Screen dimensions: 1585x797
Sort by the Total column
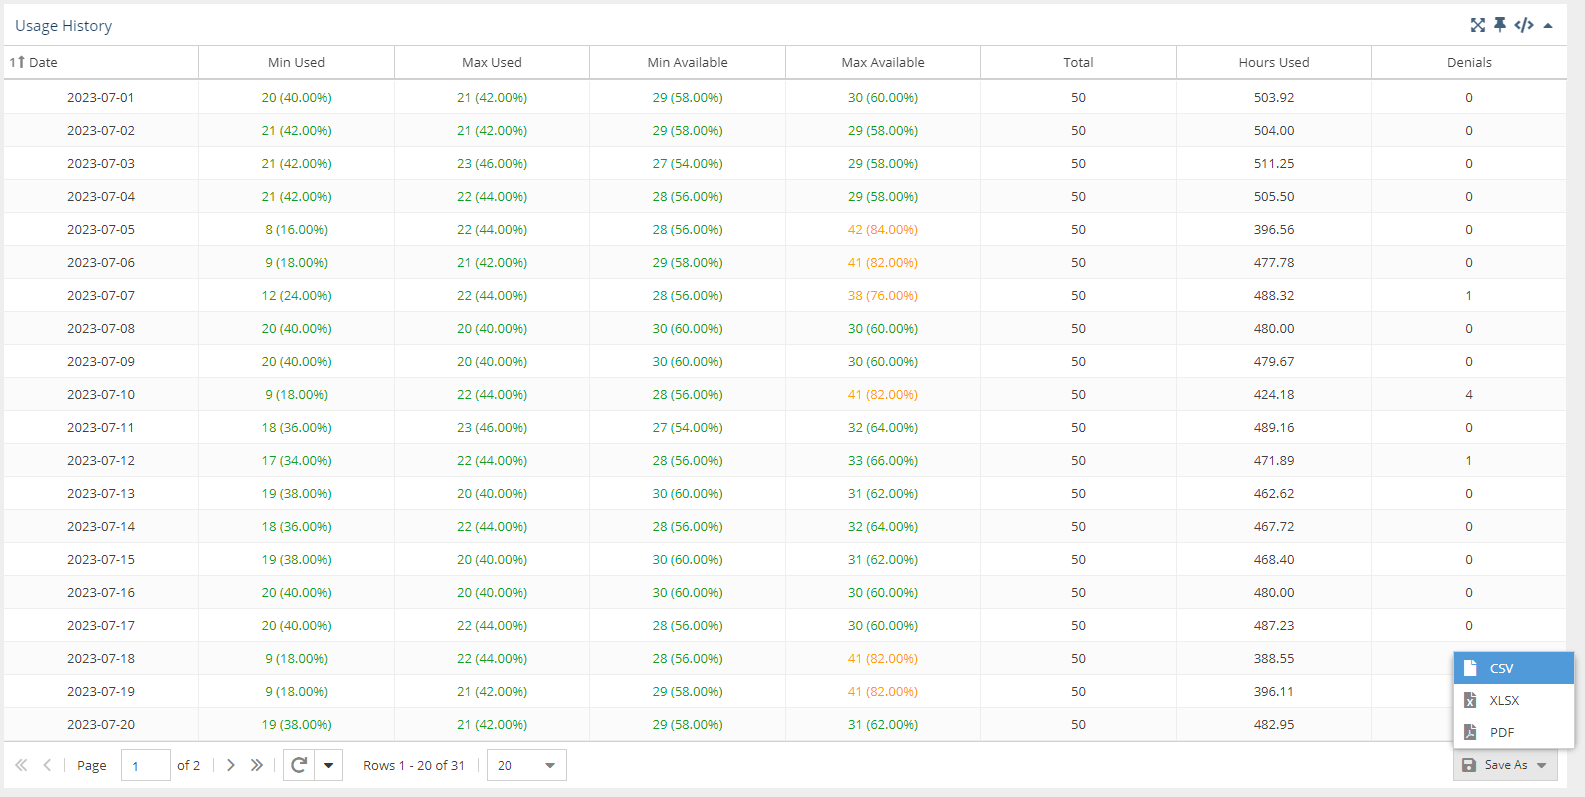(1078, 62)
